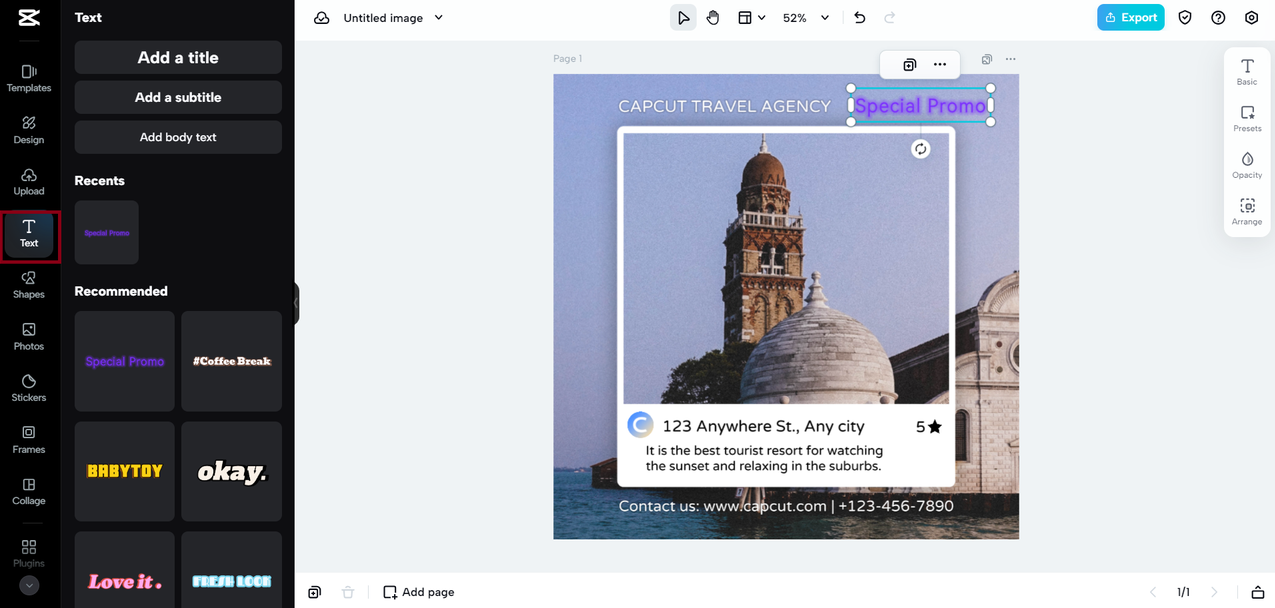
Task: Open the canvas layout dropdown
Action: pos(751,18)
